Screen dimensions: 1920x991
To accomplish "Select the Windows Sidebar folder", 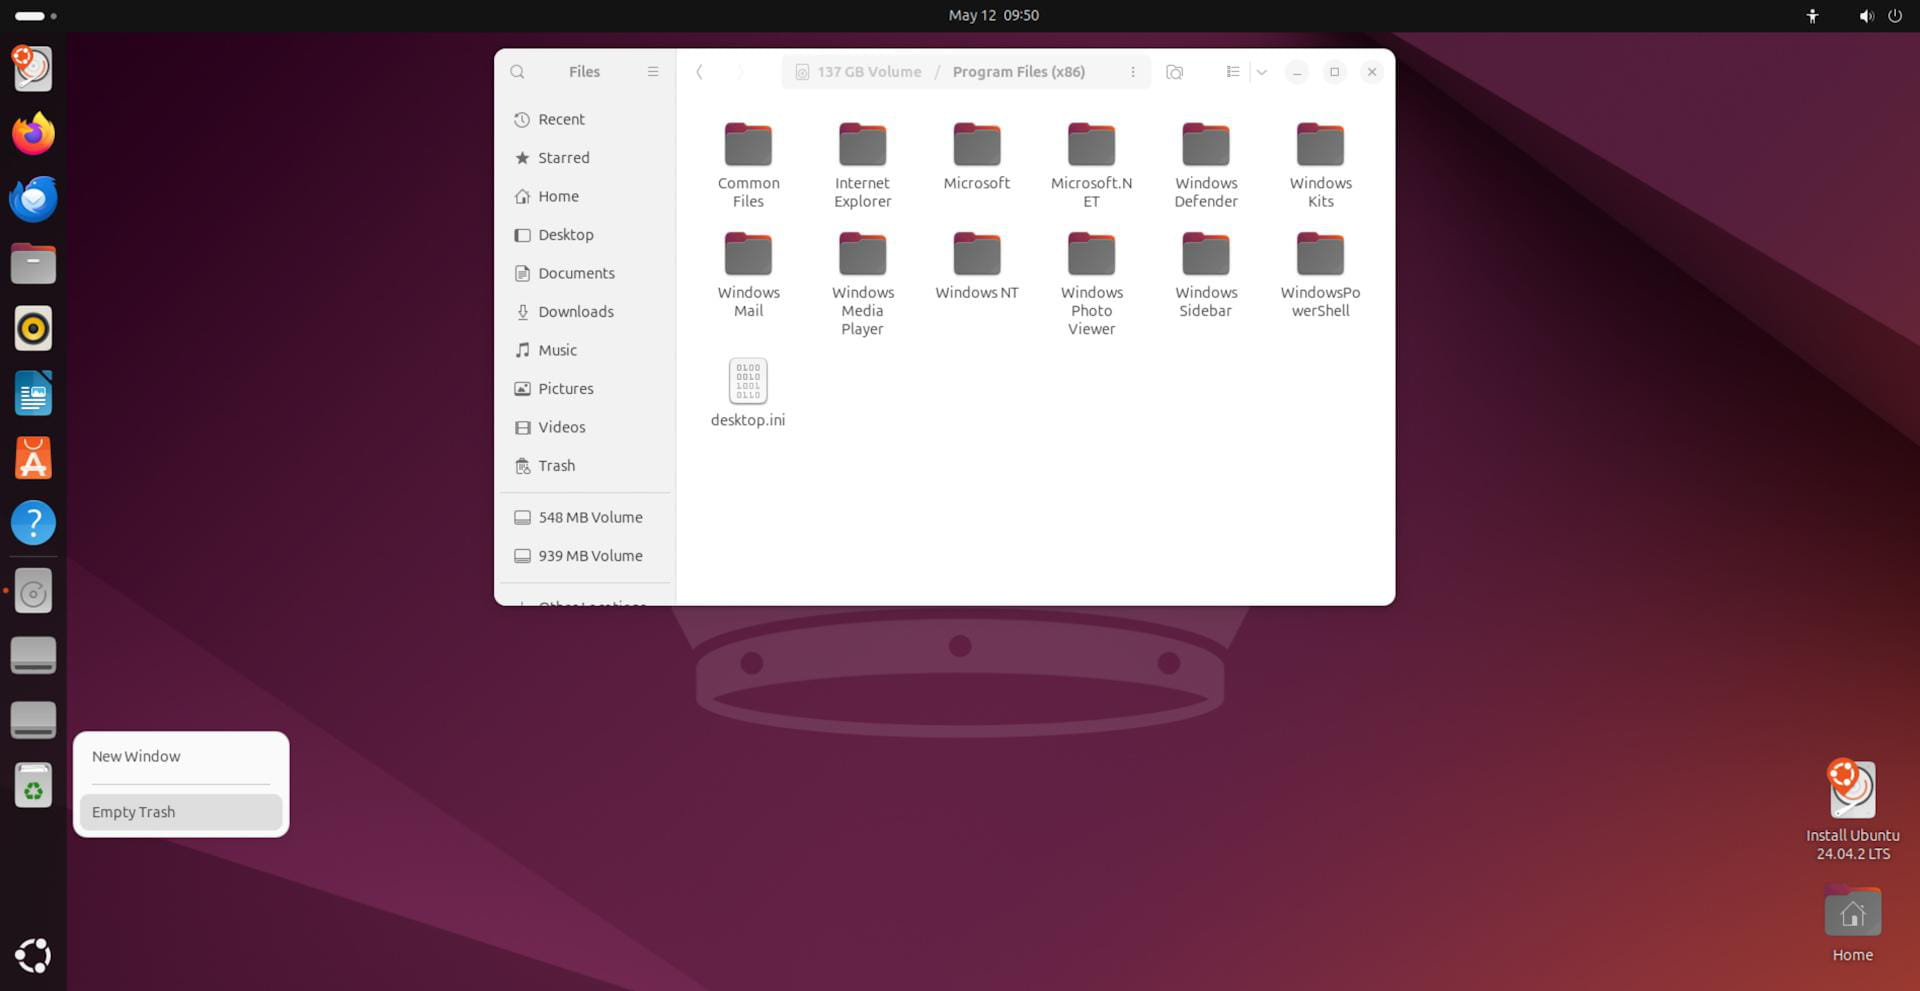I will coord(1206,275).
